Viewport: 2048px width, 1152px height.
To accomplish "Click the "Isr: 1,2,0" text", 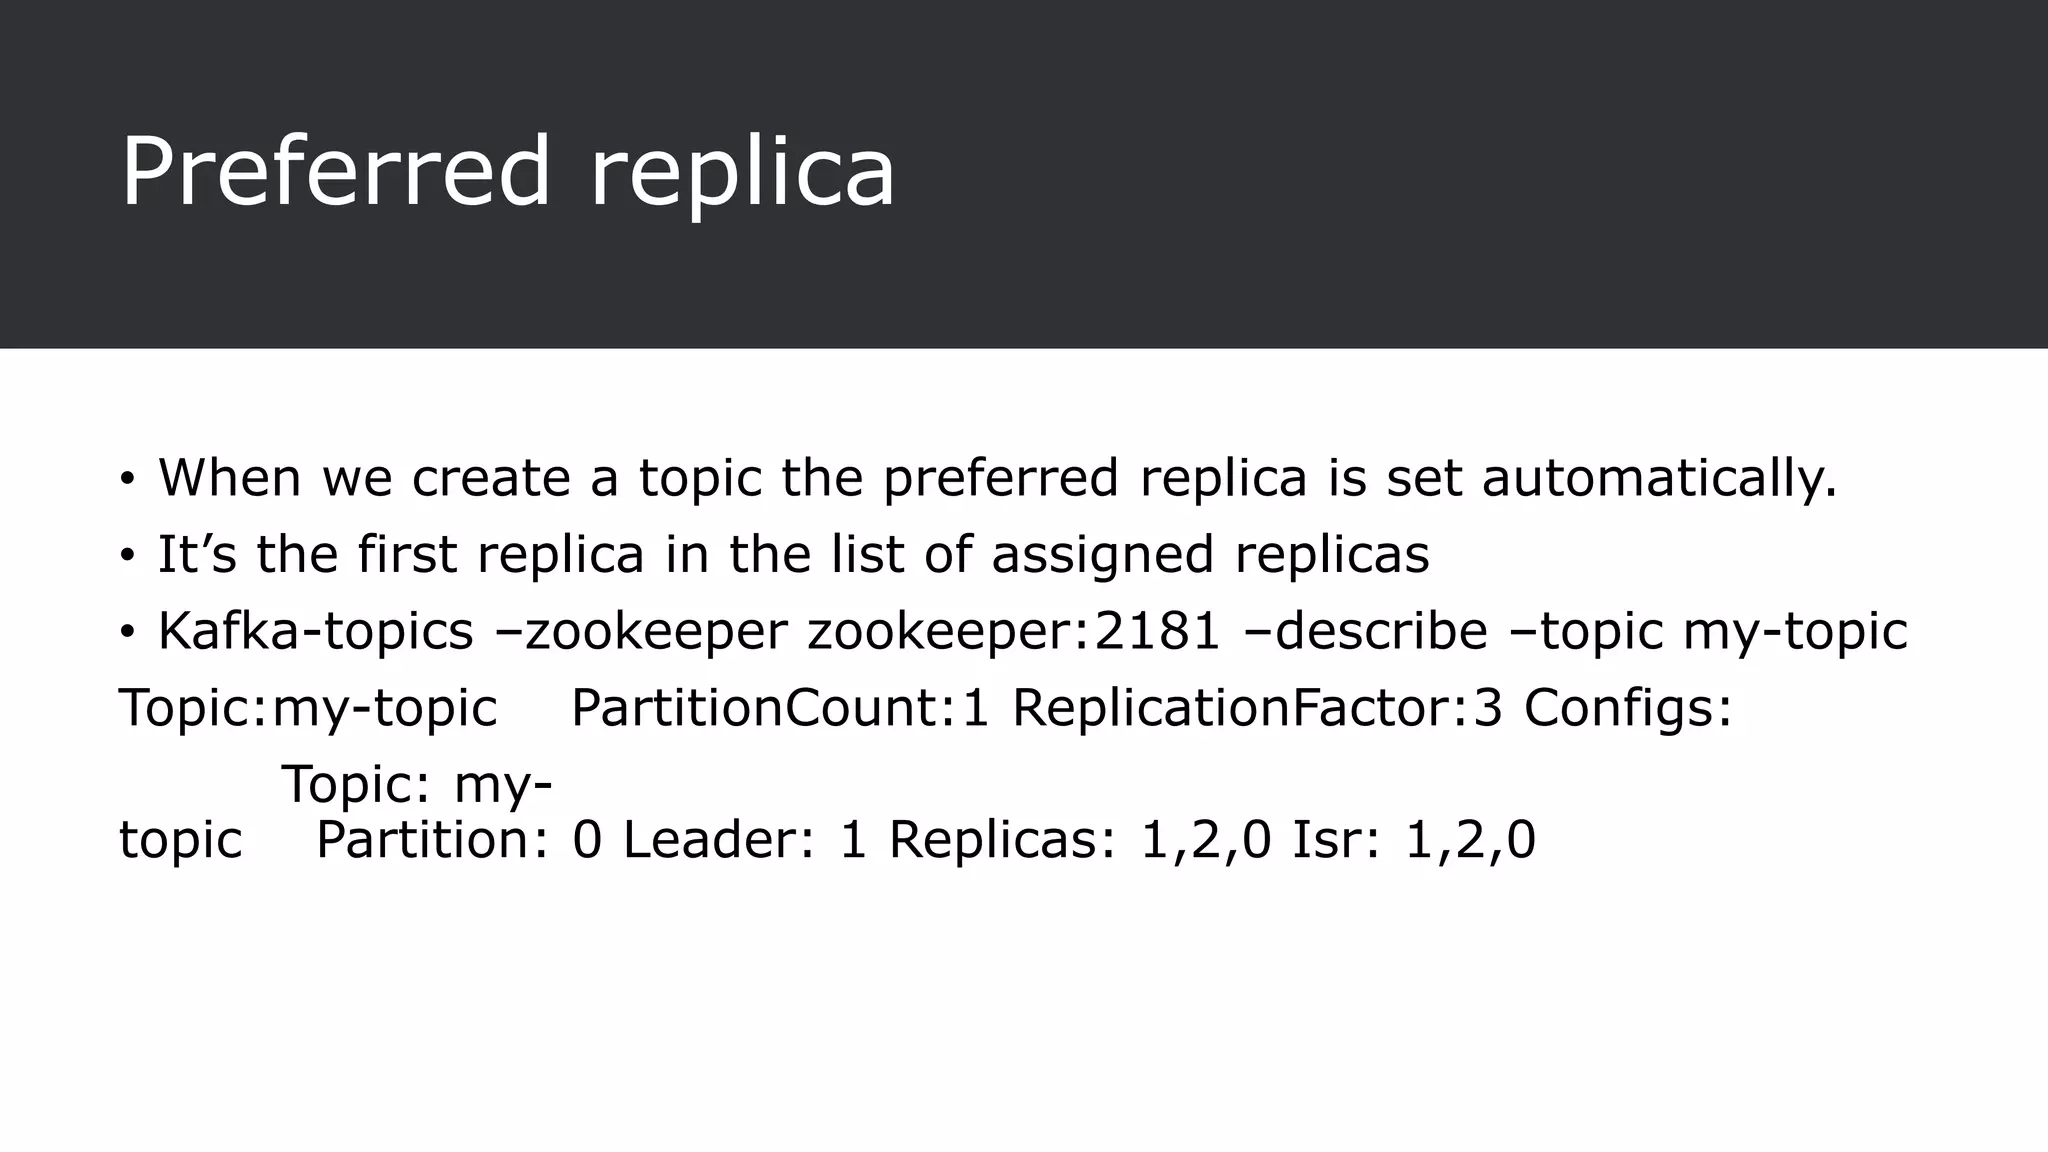I will (x=1414, y=839).
